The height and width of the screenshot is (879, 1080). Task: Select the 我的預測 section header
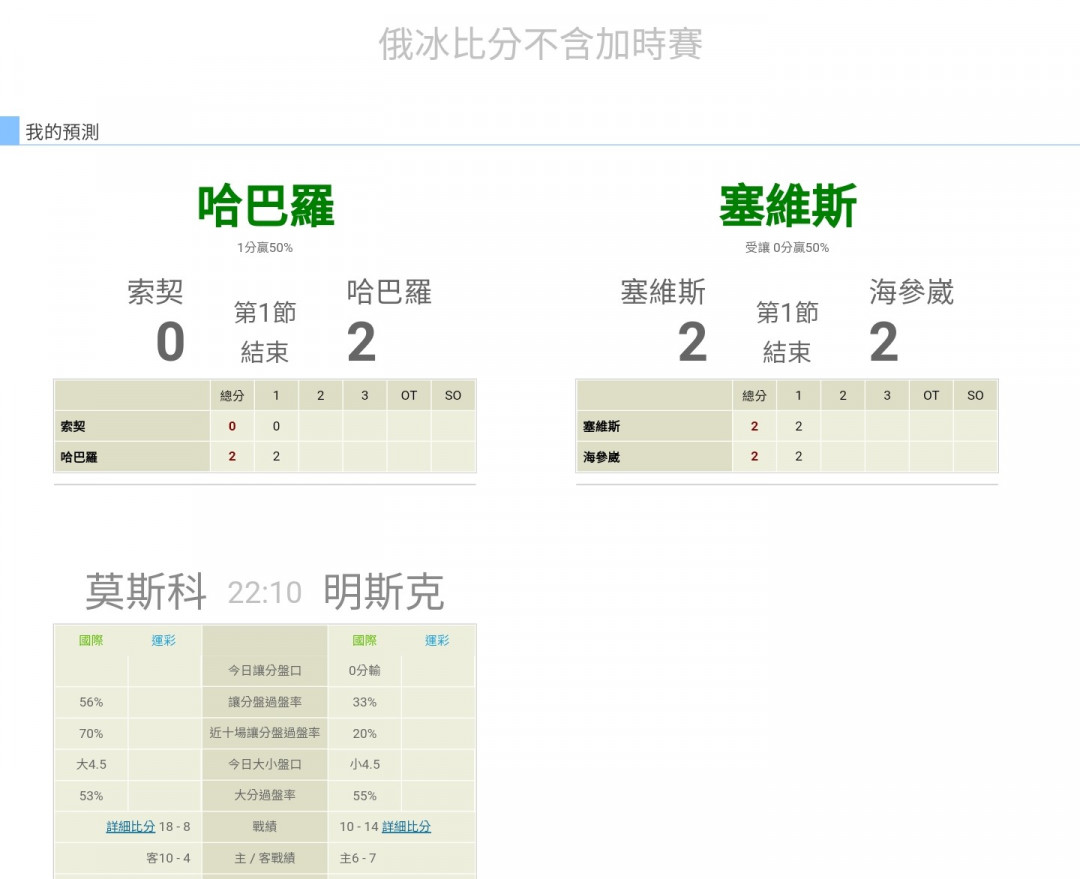pyautogui.click(x=62, y=132)
